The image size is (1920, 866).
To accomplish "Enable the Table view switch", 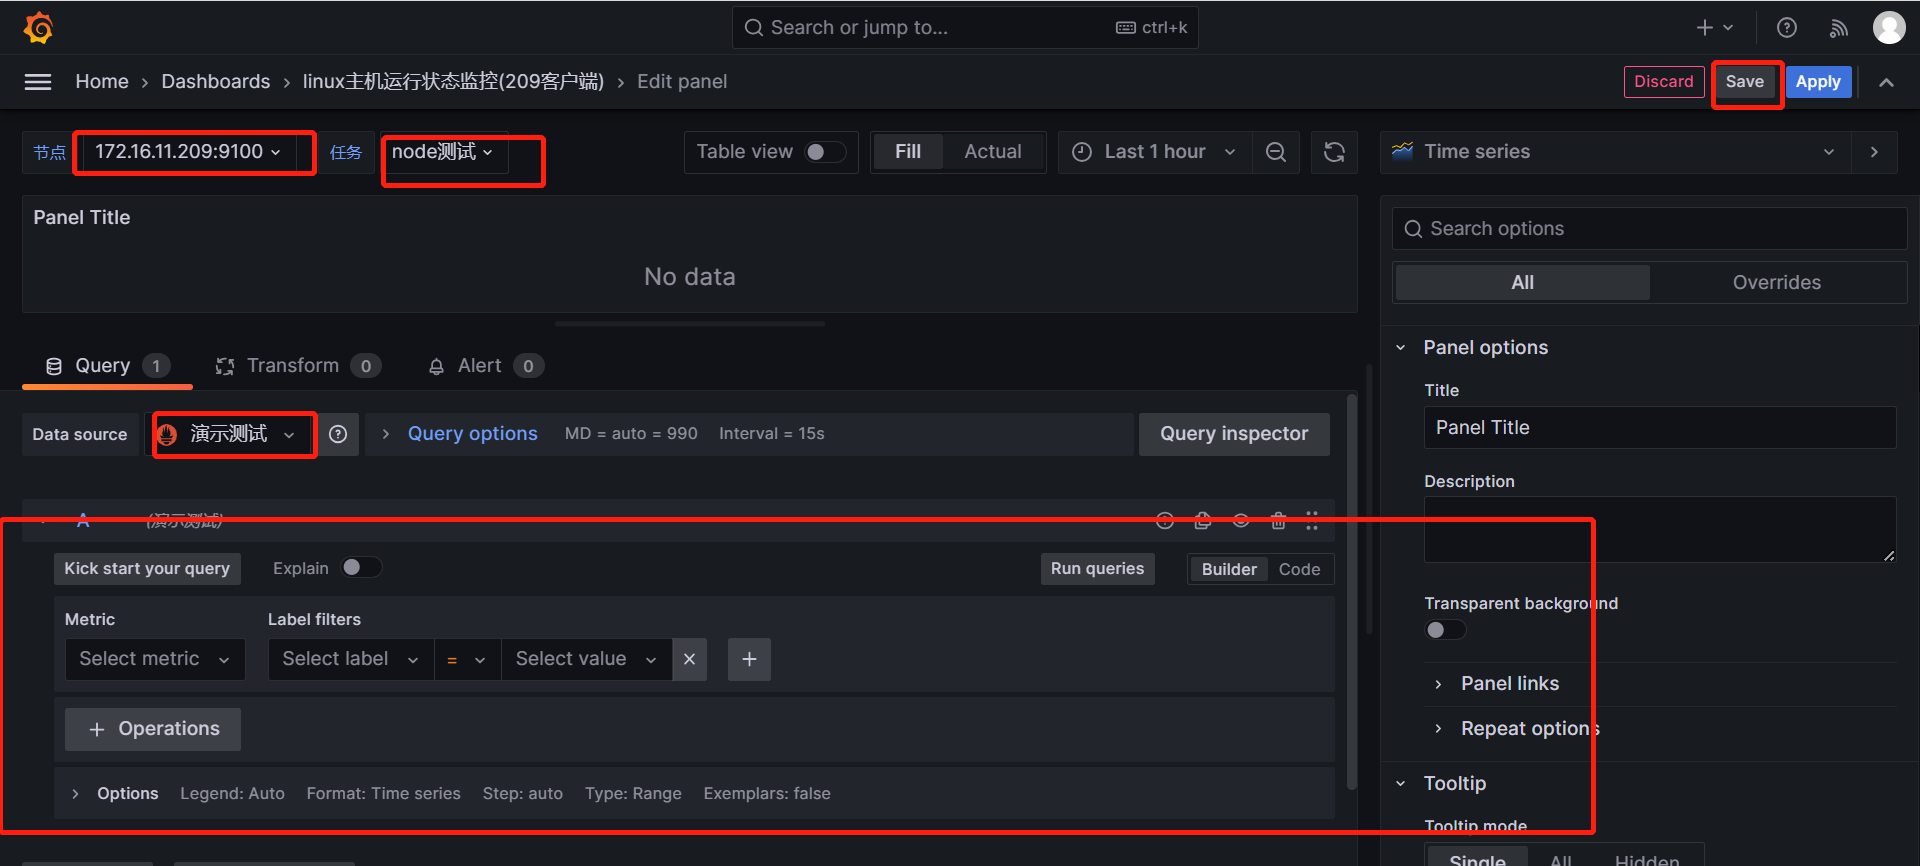I will point(825,152).
